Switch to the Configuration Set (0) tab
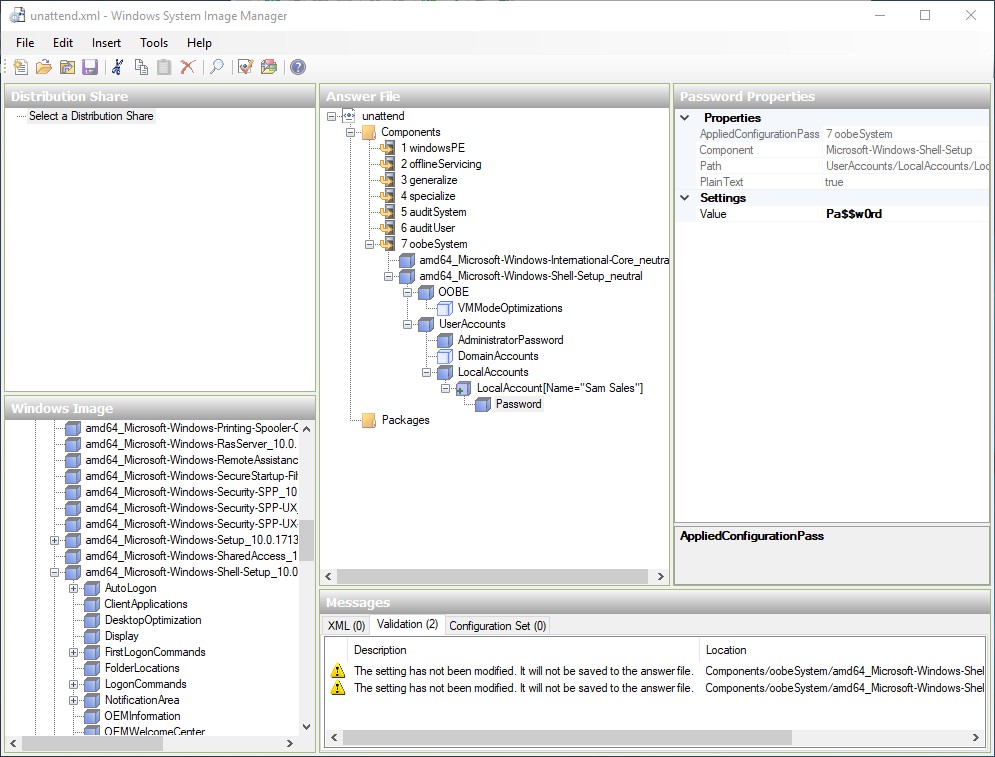Image resolution: width=995 pixels, height=757 pixels. pos(498,626)
